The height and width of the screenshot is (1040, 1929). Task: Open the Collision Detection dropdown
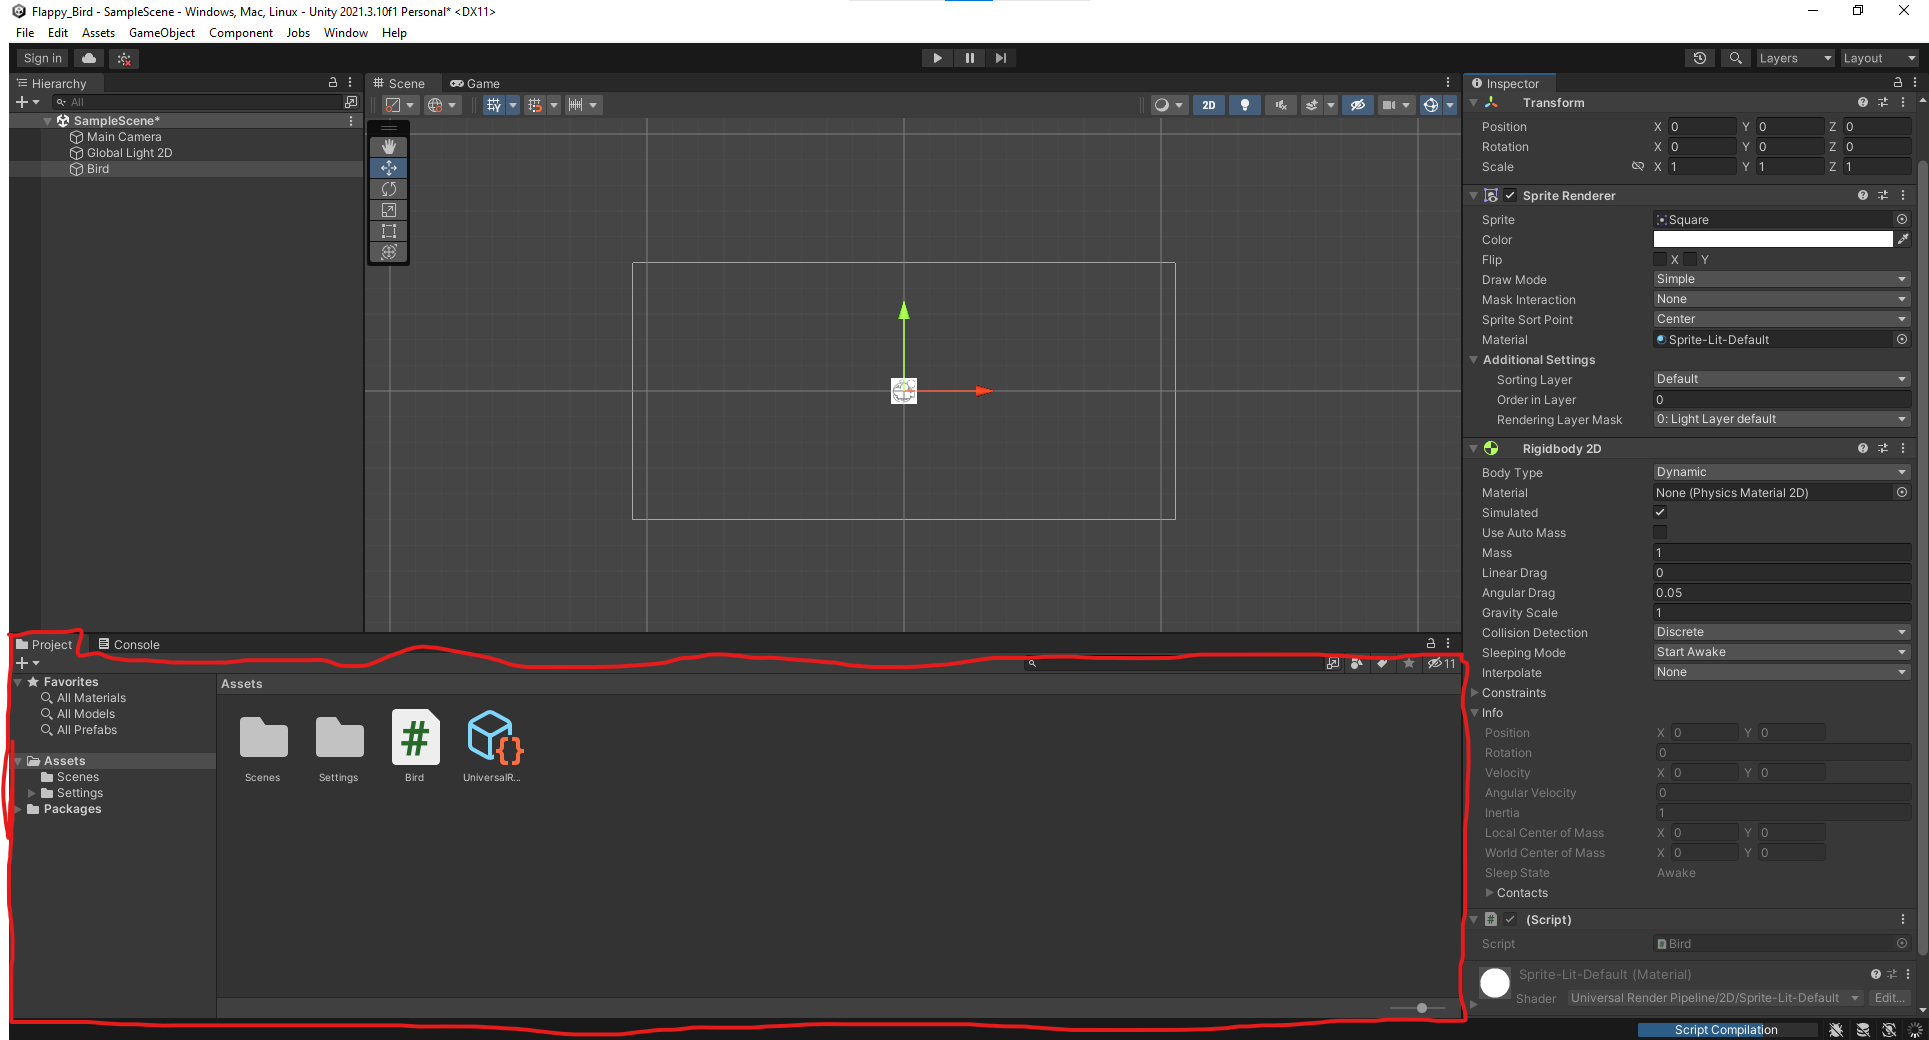click(1782, 632)
